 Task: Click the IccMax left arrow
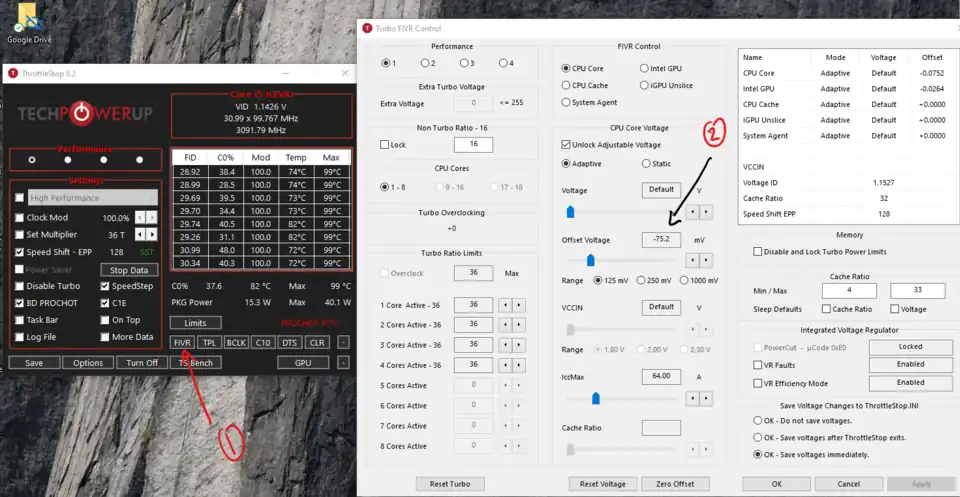click(x=692, y=397)
